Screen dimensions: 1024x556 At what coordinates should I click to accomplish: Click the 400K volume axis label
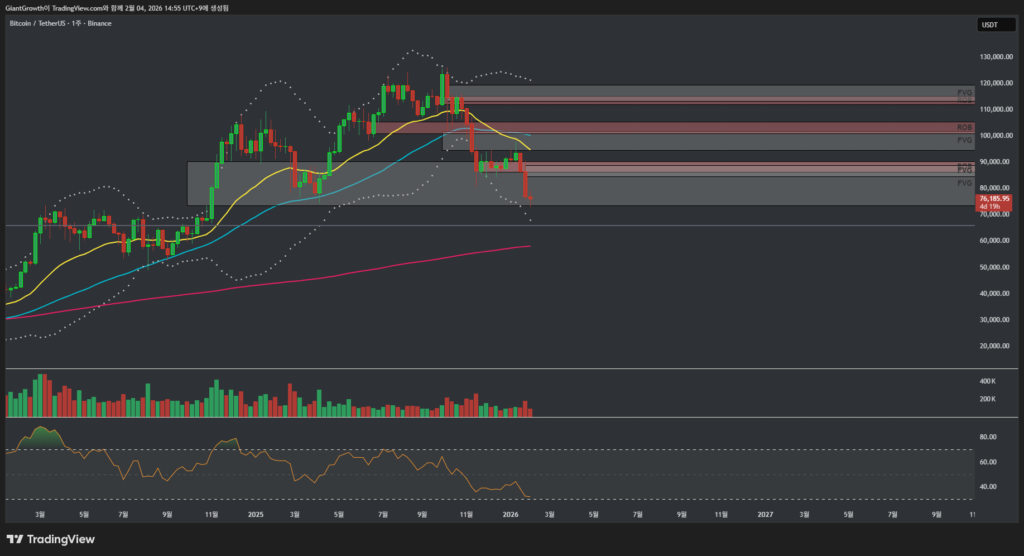coord(986,381)
